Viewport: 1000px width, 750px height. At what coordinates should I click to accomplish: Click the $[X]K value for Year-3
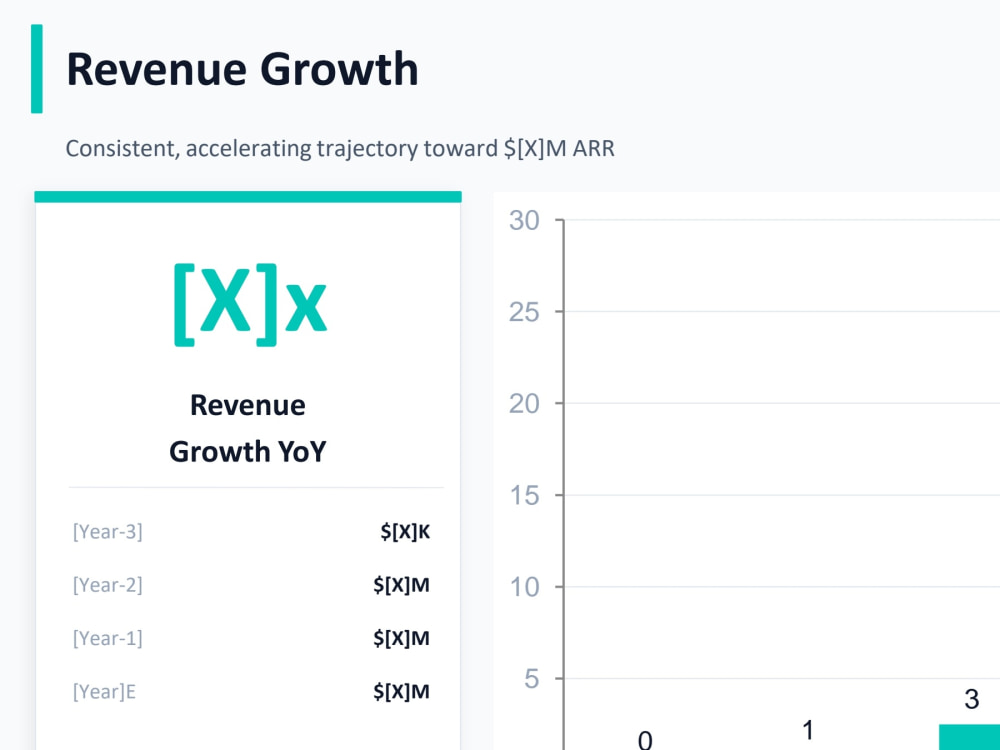(405, 531)
